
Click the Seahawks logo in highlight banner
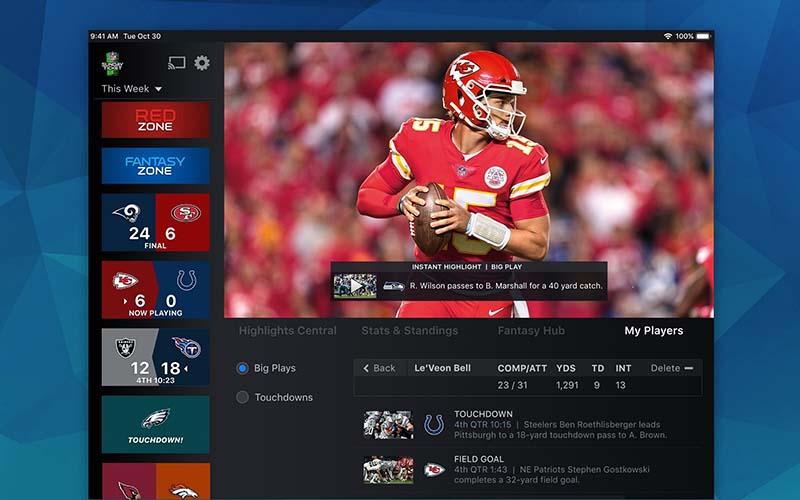[x=394, y=286]
